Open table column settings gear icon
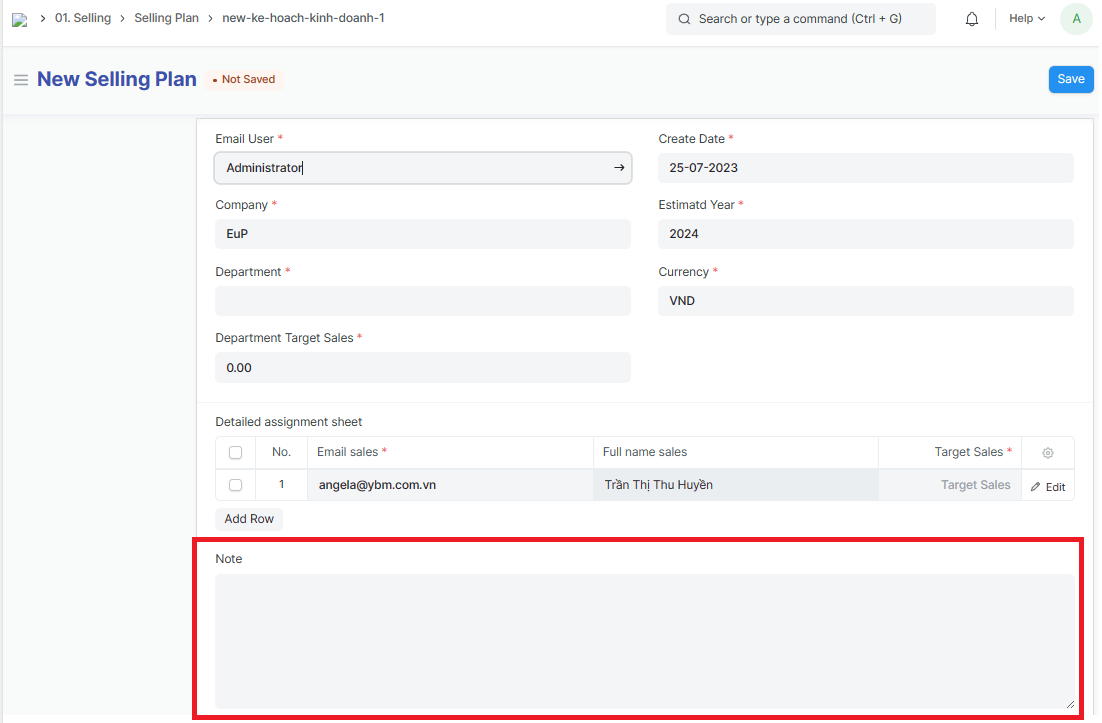 click(x=1047, y=453)
